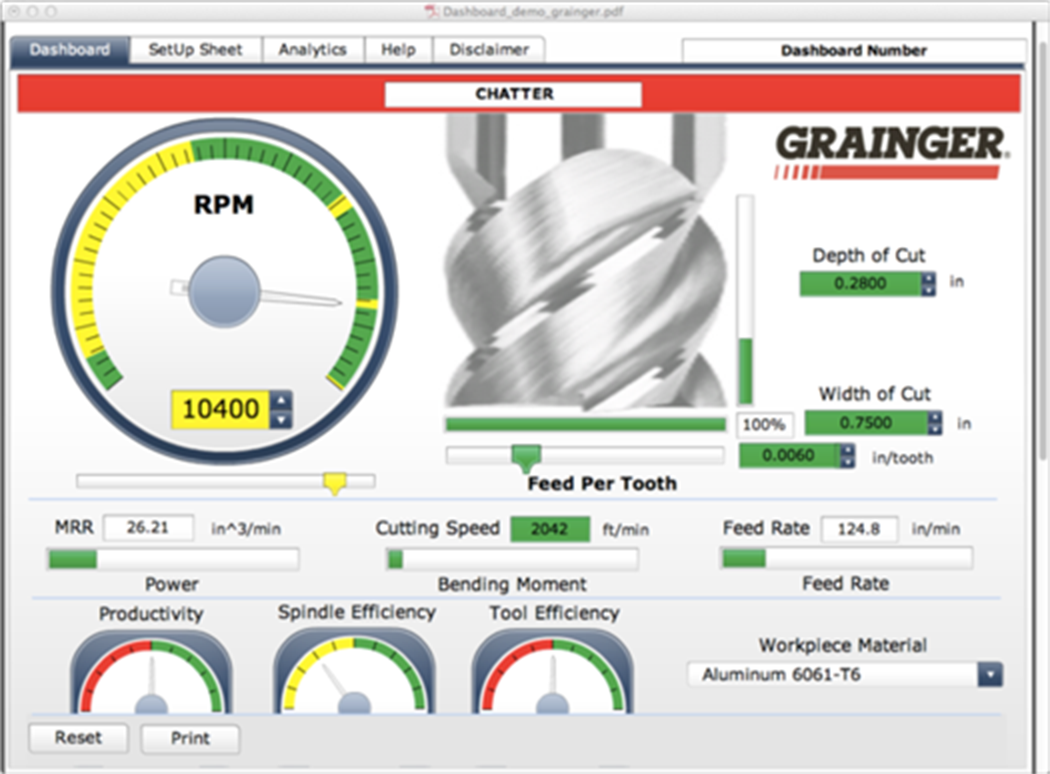This screenshot has height=774, width=1050.
Task: Open the Disclaimer tab
Action: [x=489, y=50]
